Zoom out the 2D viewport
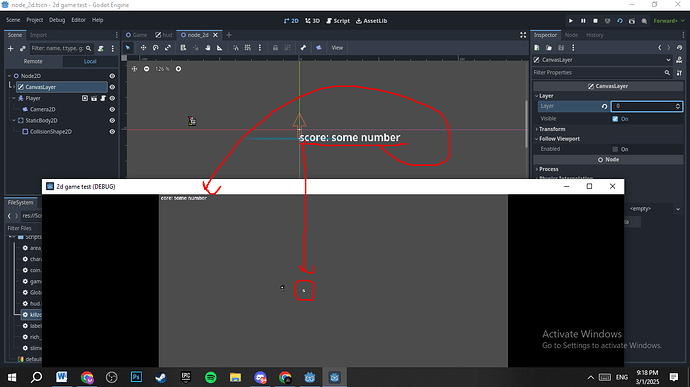Viewport: 690px width, 387px height. 147,69
